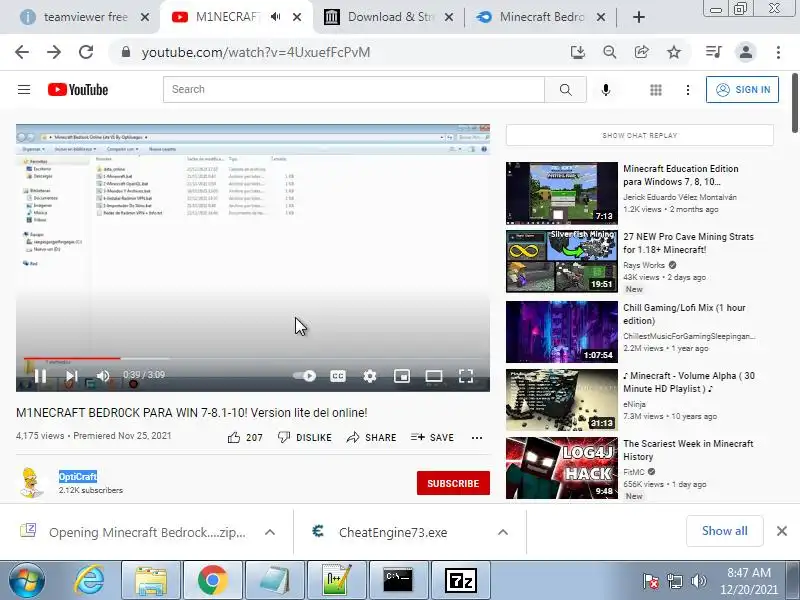
Task: Open the YouTube hamburger guide menu
Action: (24, 90)
